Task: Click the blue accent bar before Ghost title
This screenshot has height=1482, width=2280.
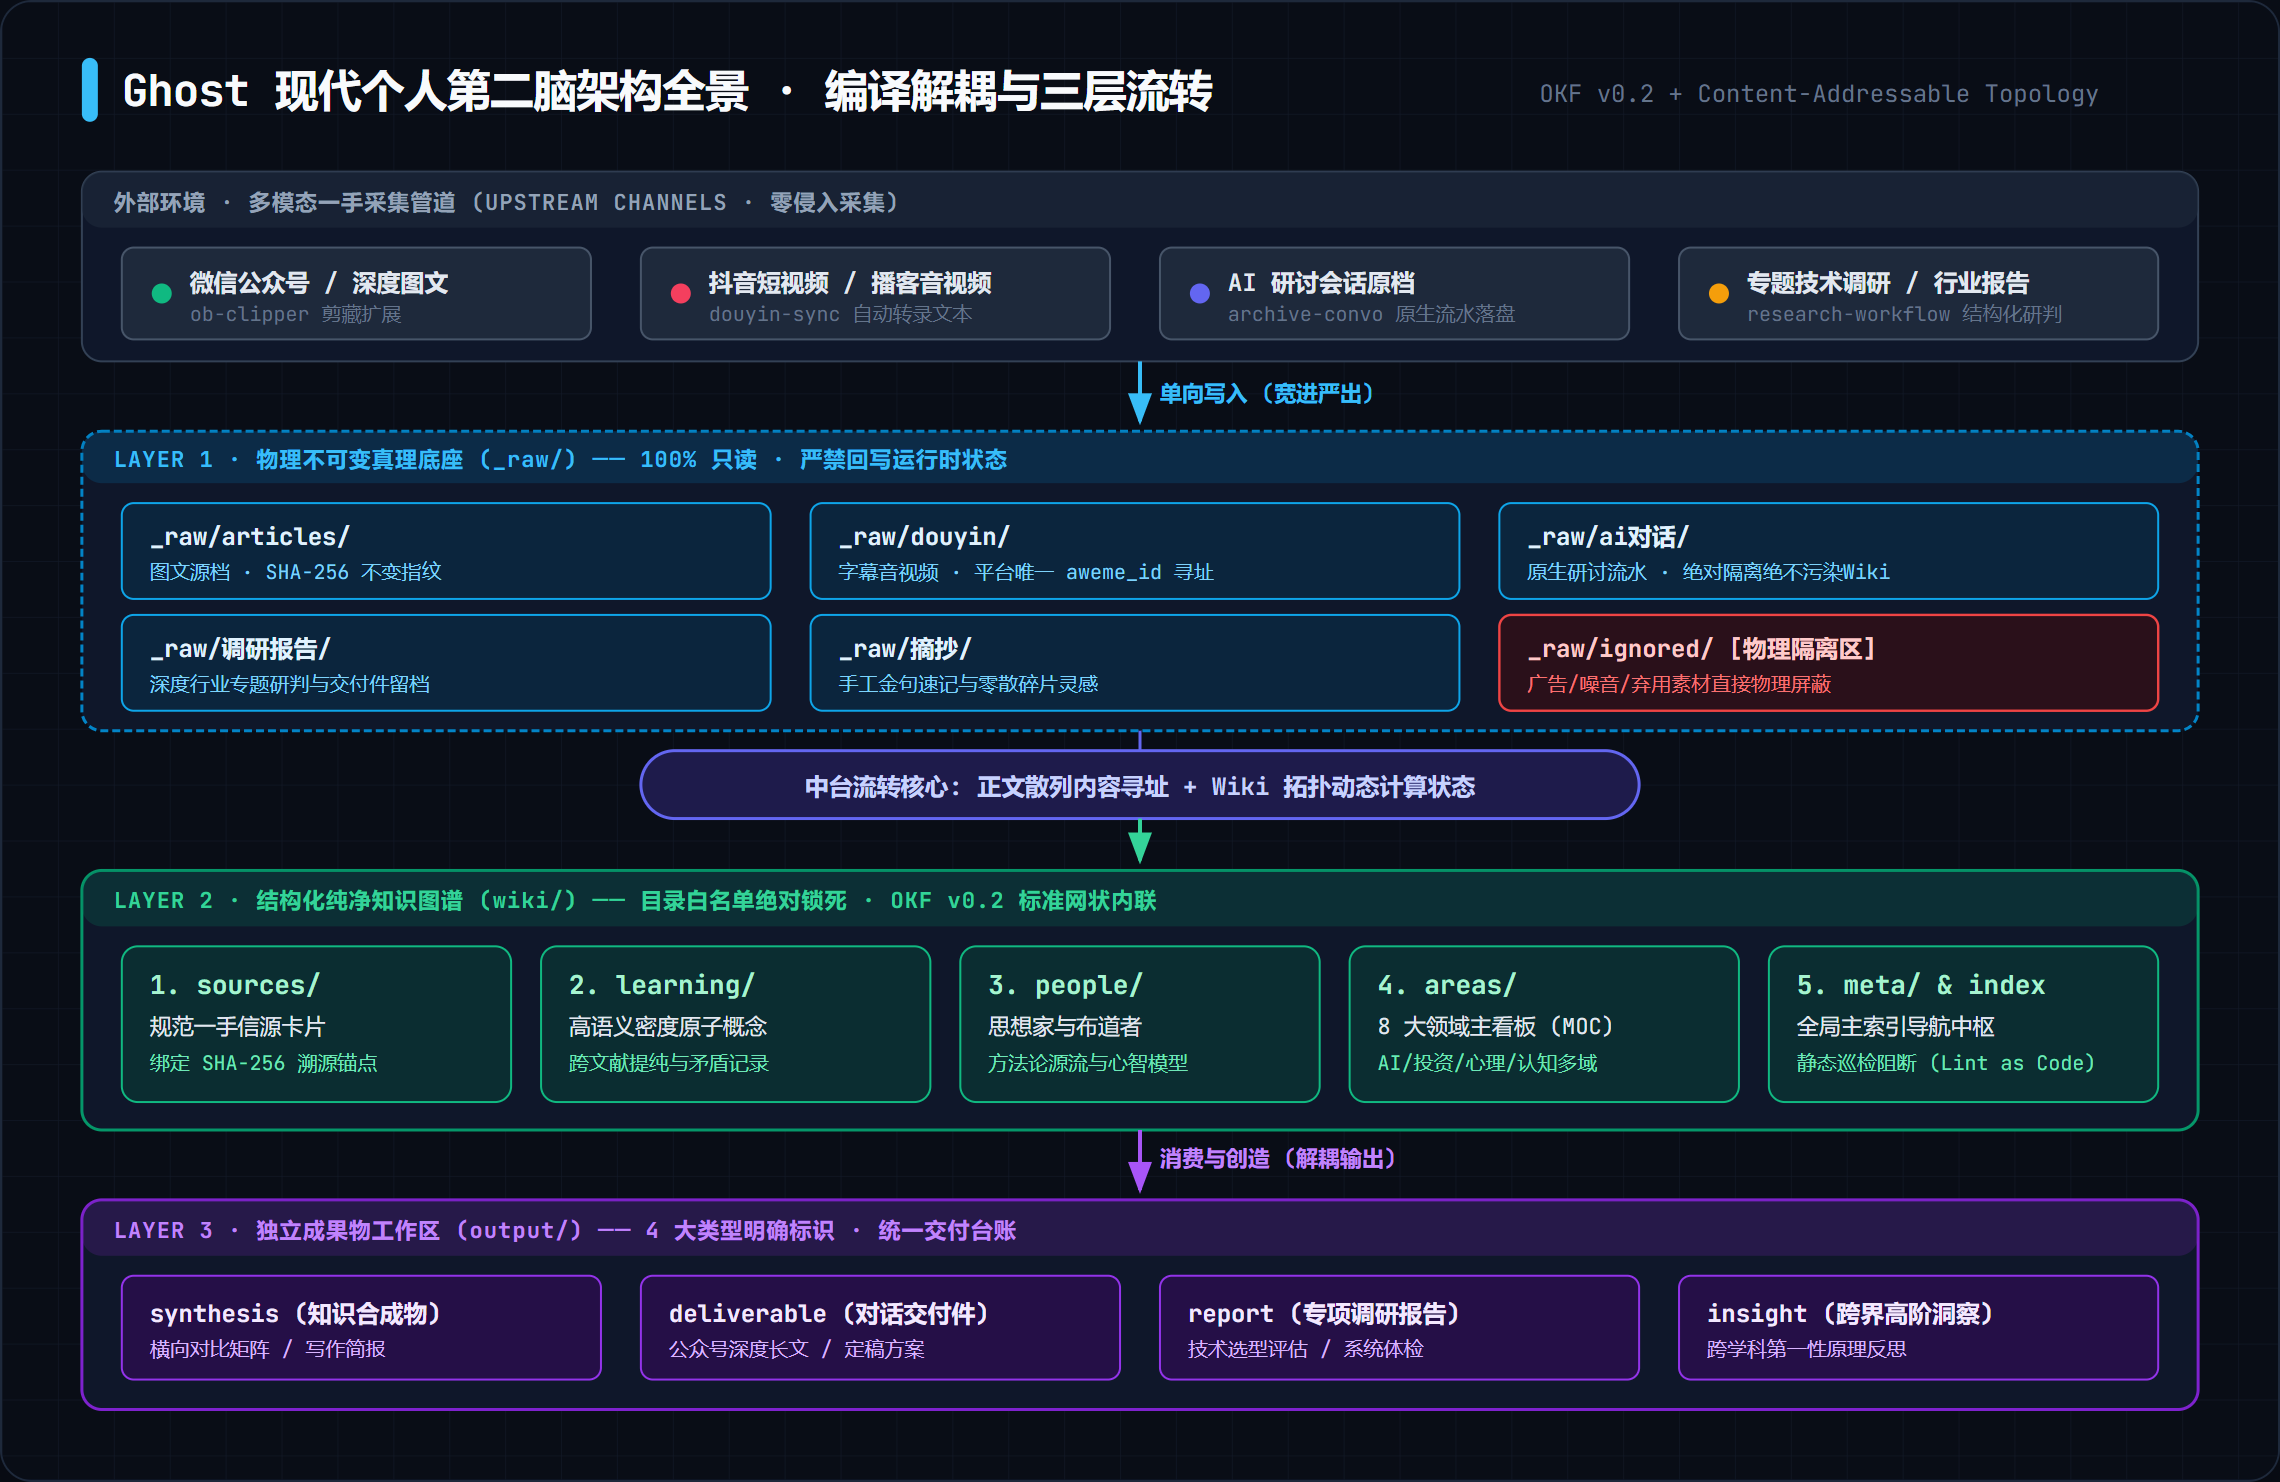Action: pyautogui.click(x=90, y=90)
